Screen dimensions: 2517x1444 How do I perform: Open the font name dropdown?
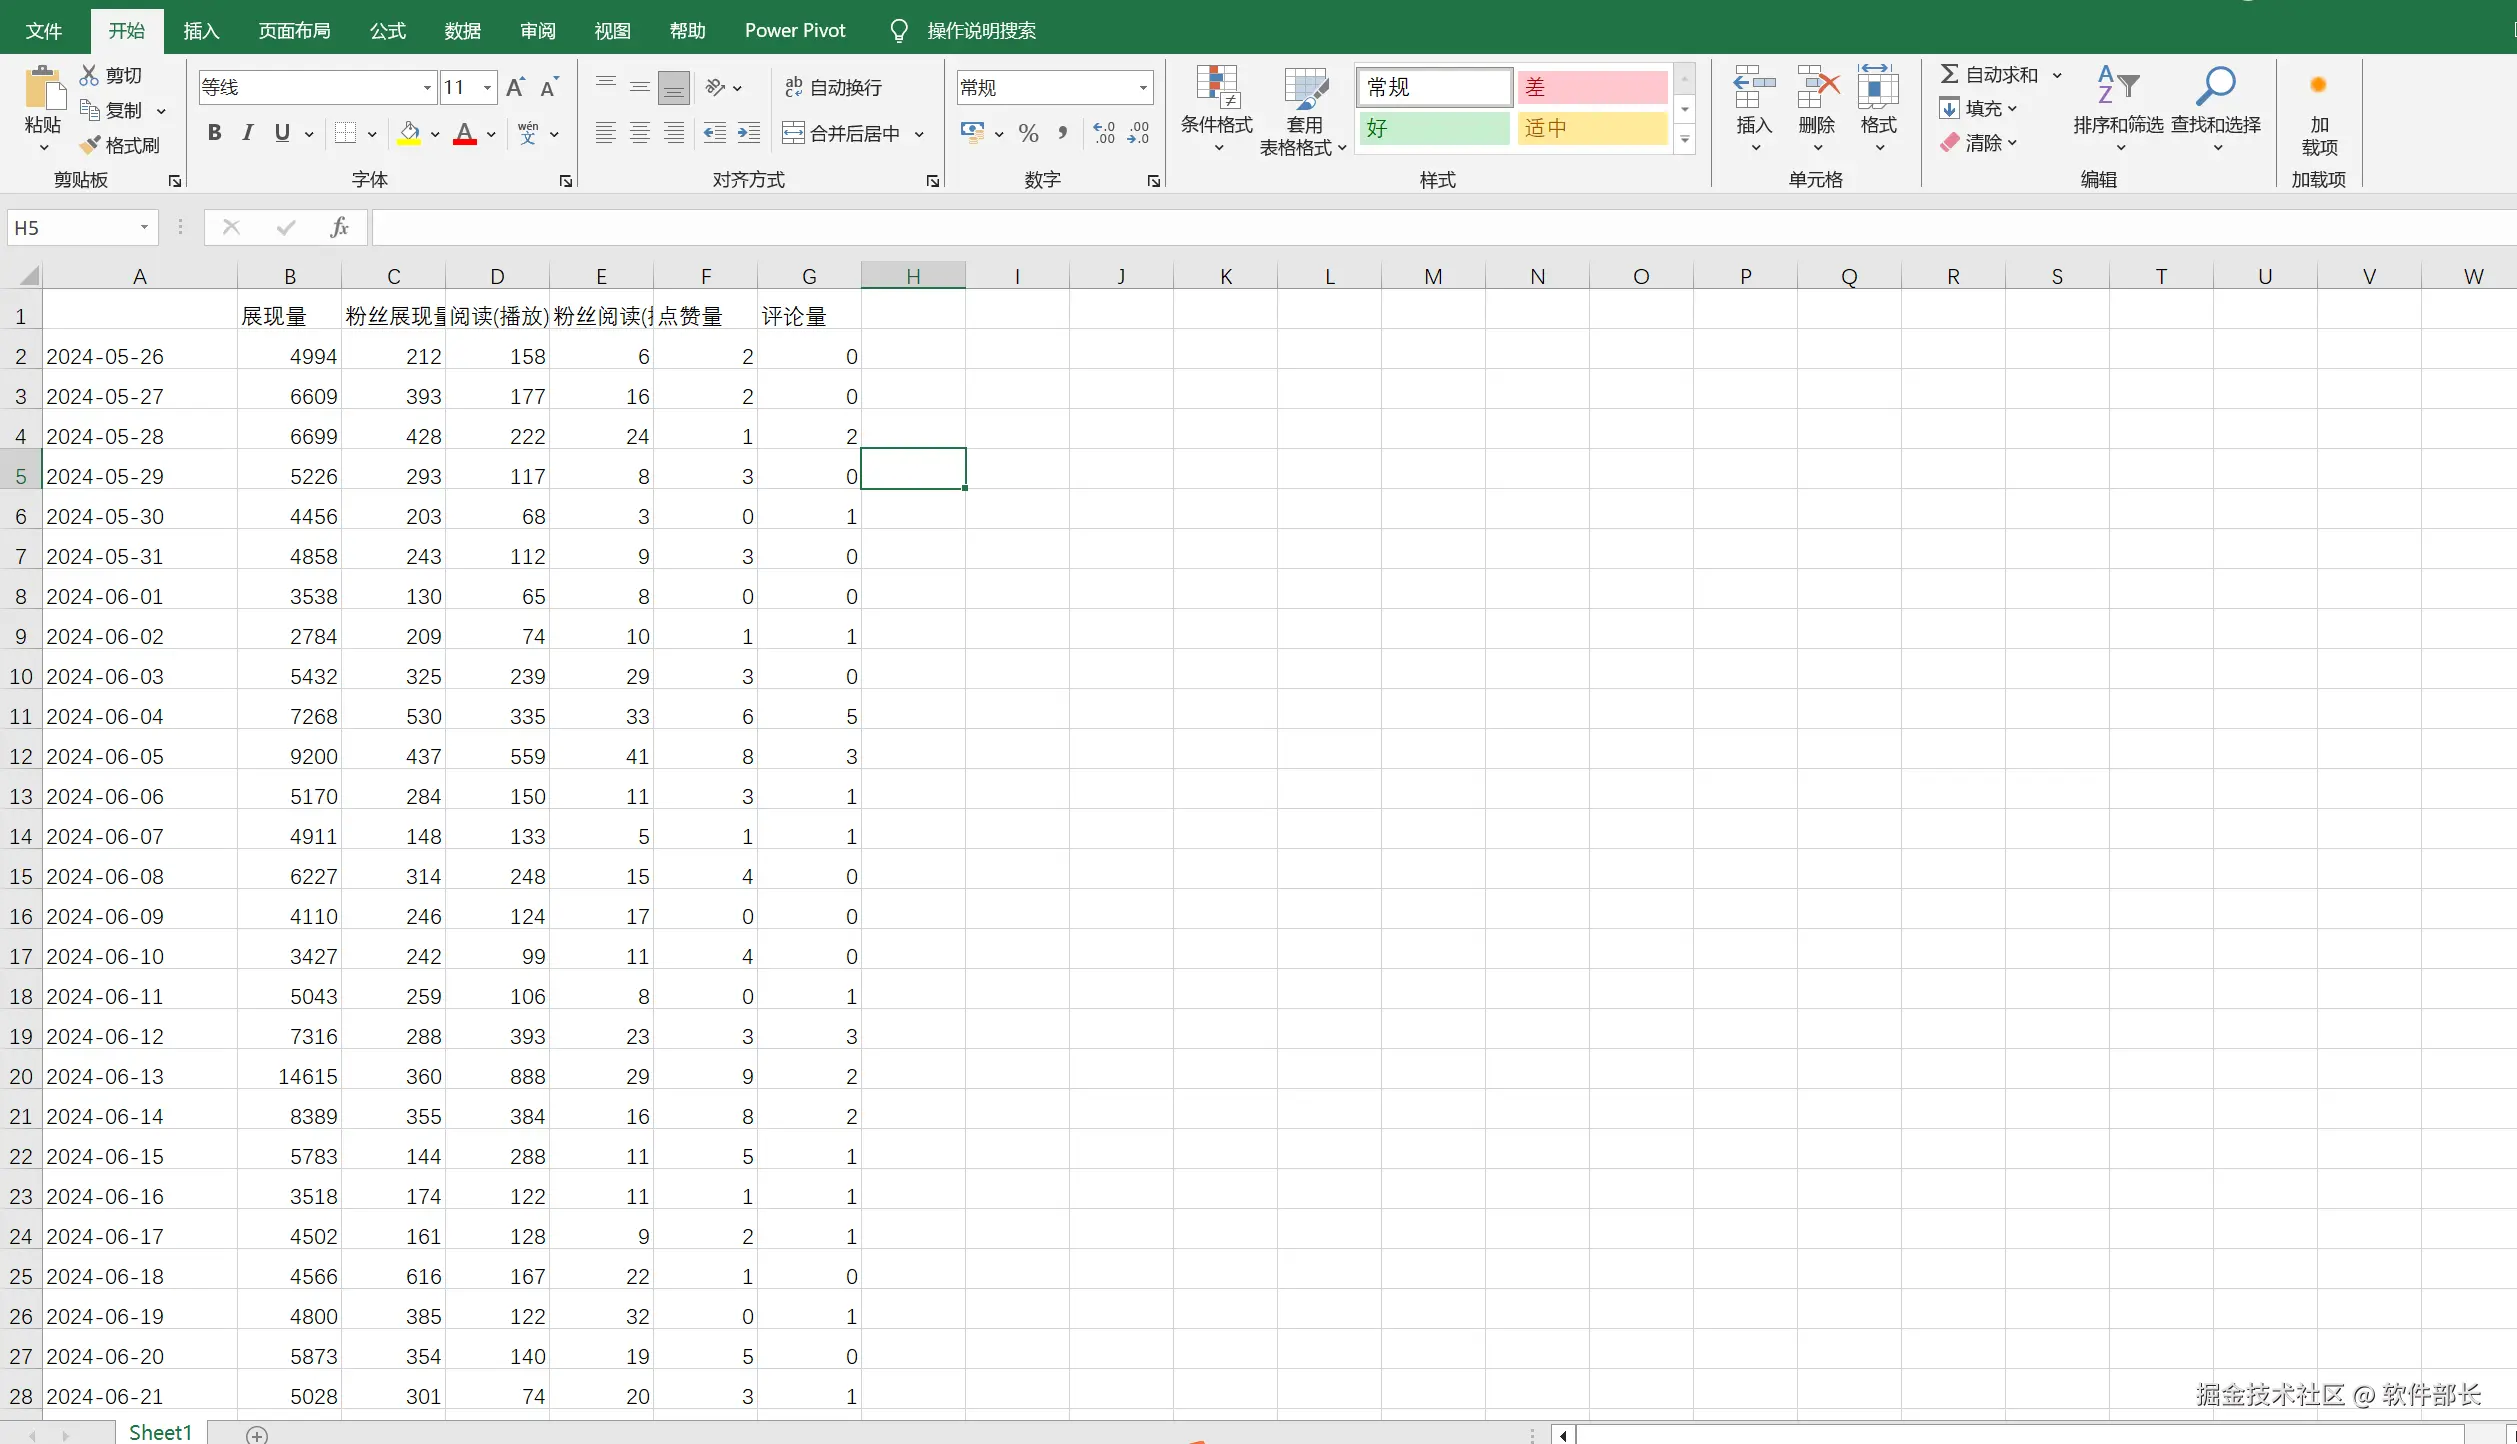pyautogui.click(x=427, y=88)
